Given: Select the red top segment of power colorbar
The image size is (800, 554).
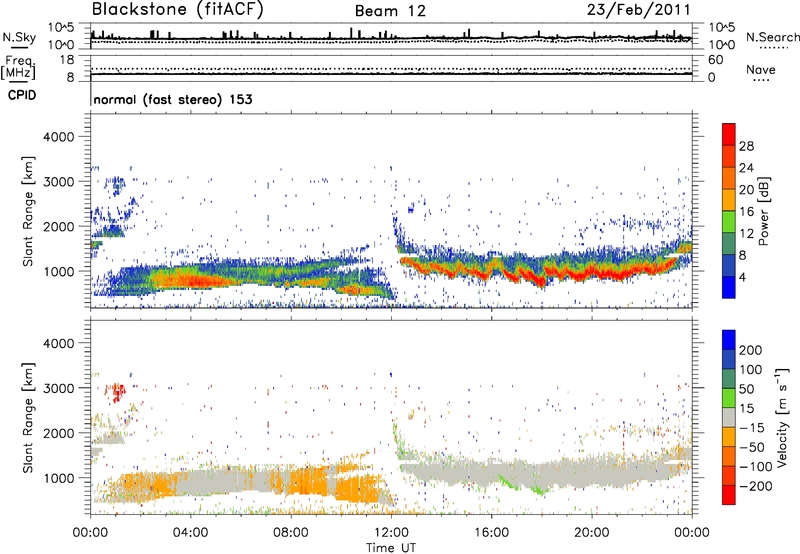Looking at the screenshot, I should click(x=729, y=134).
